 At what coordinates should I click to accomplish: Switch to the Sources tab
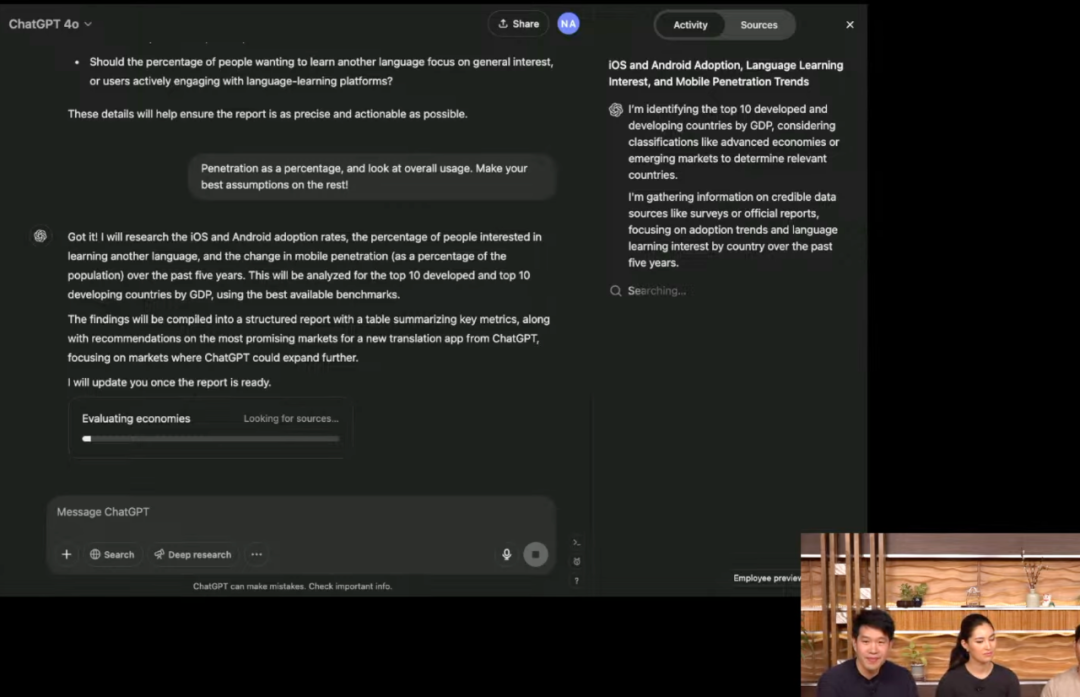(759, 25)
